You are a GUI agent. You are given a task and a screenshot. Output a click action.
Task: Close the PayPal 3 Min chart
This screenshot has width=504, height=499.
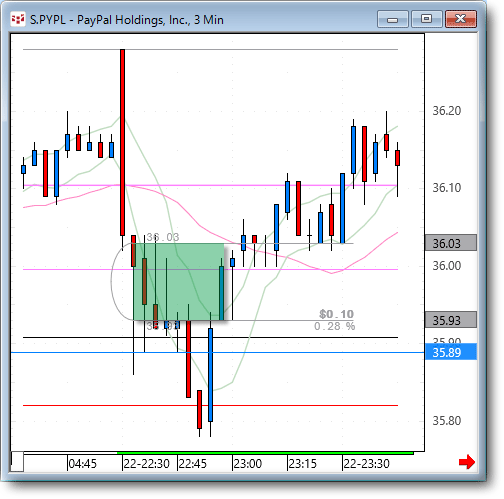461,19
